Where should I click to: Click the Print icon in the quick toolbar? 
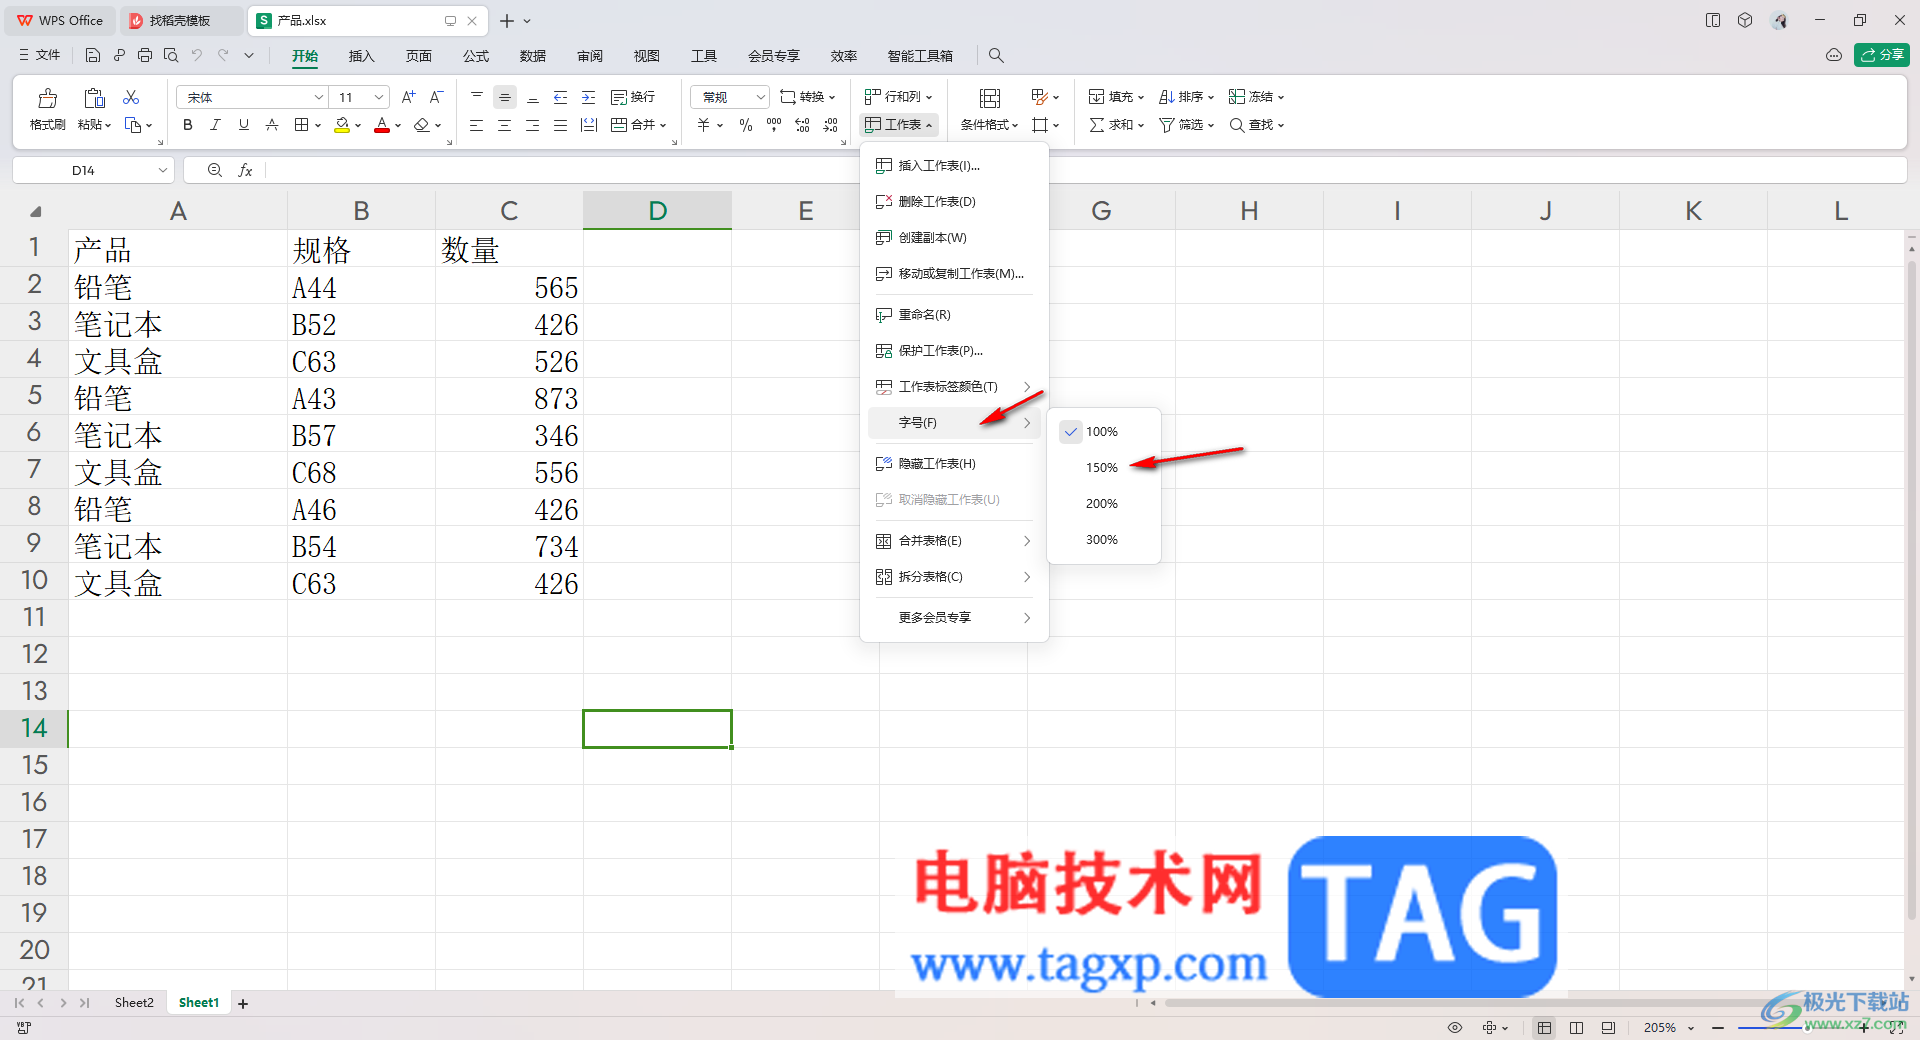coord(145,56)
